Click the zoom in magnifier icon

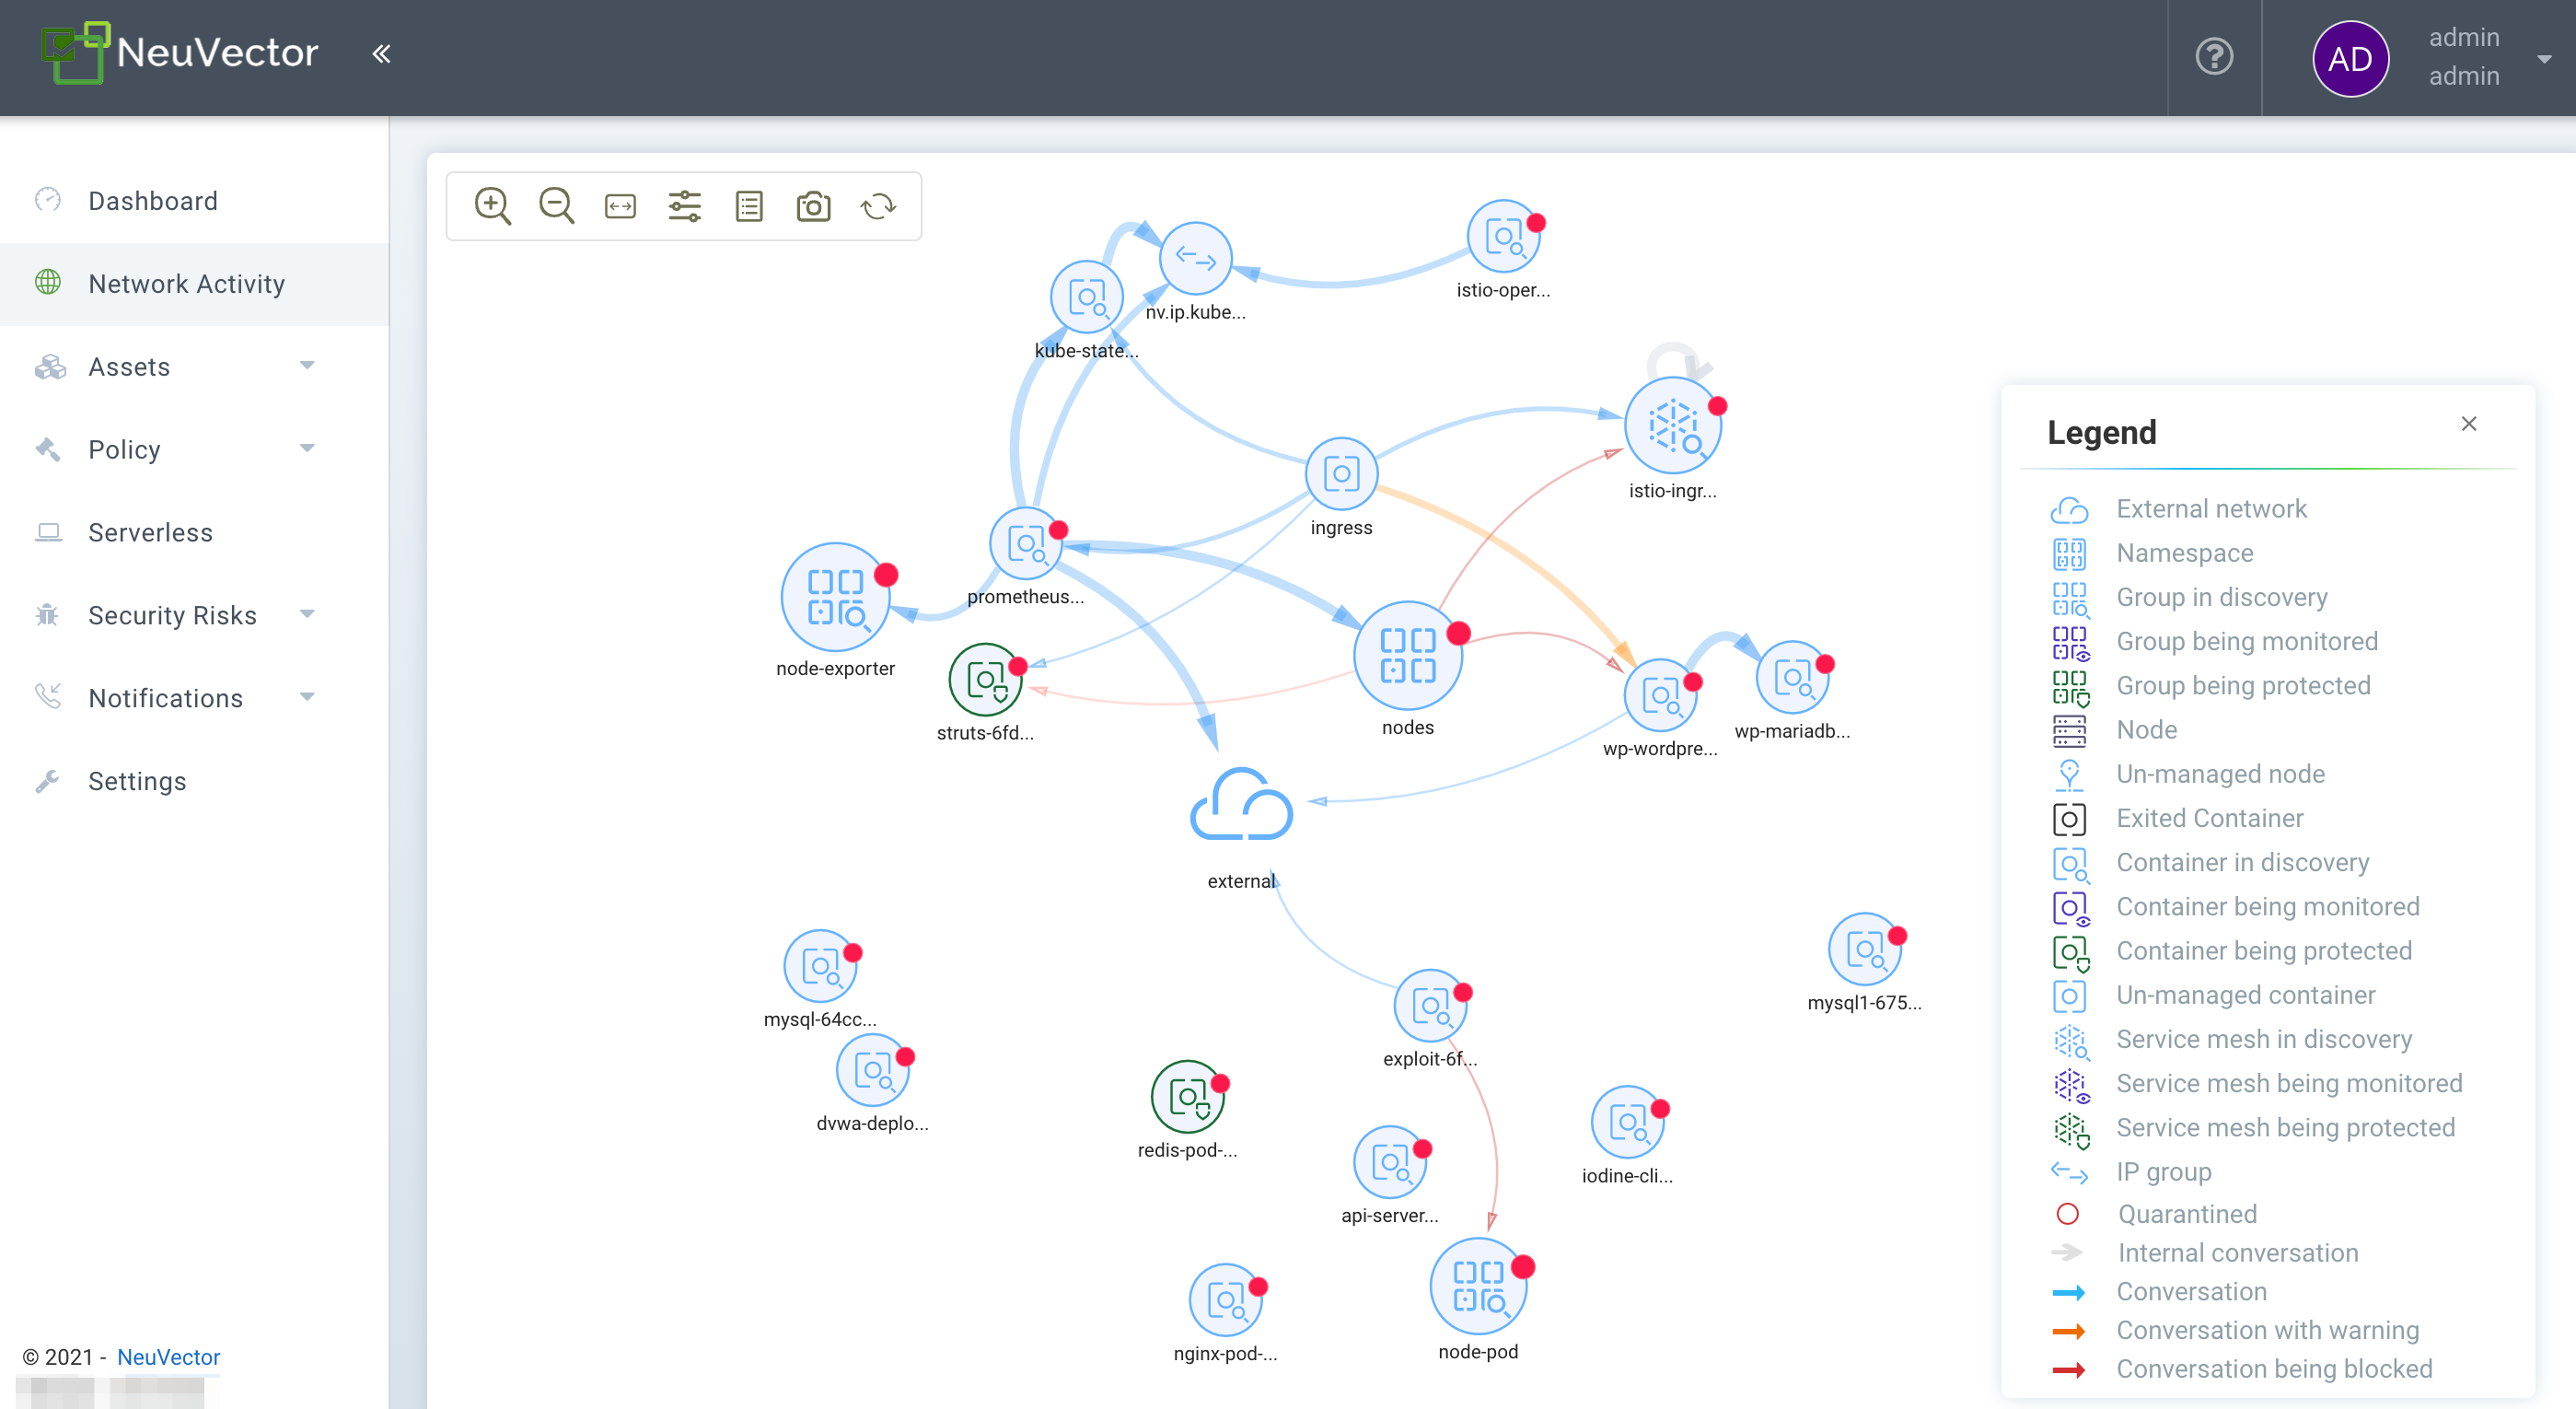pyautogui.click(x=492, y=206)
